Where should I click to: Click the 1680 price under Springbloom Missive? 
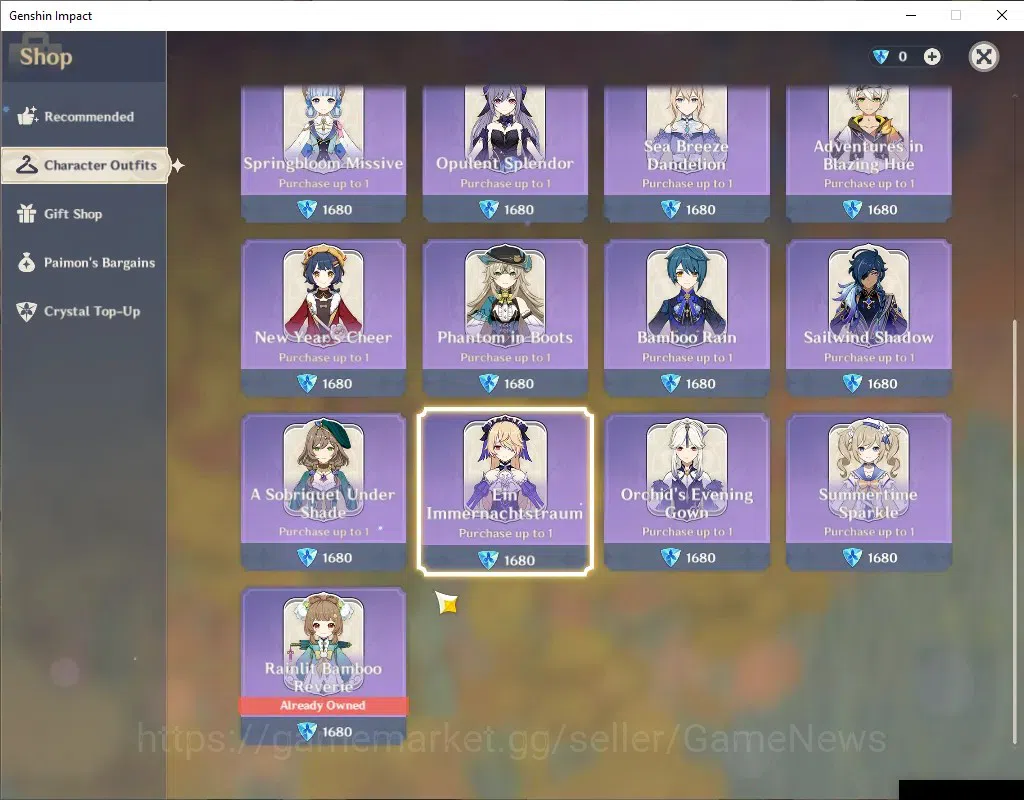337,210
